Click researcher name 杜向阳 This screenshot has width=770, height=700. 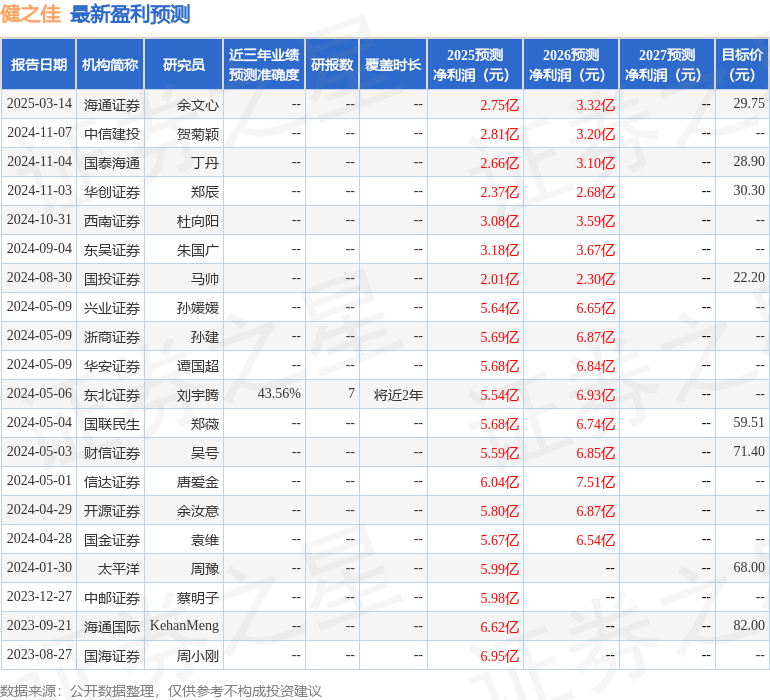click(197, 221)
